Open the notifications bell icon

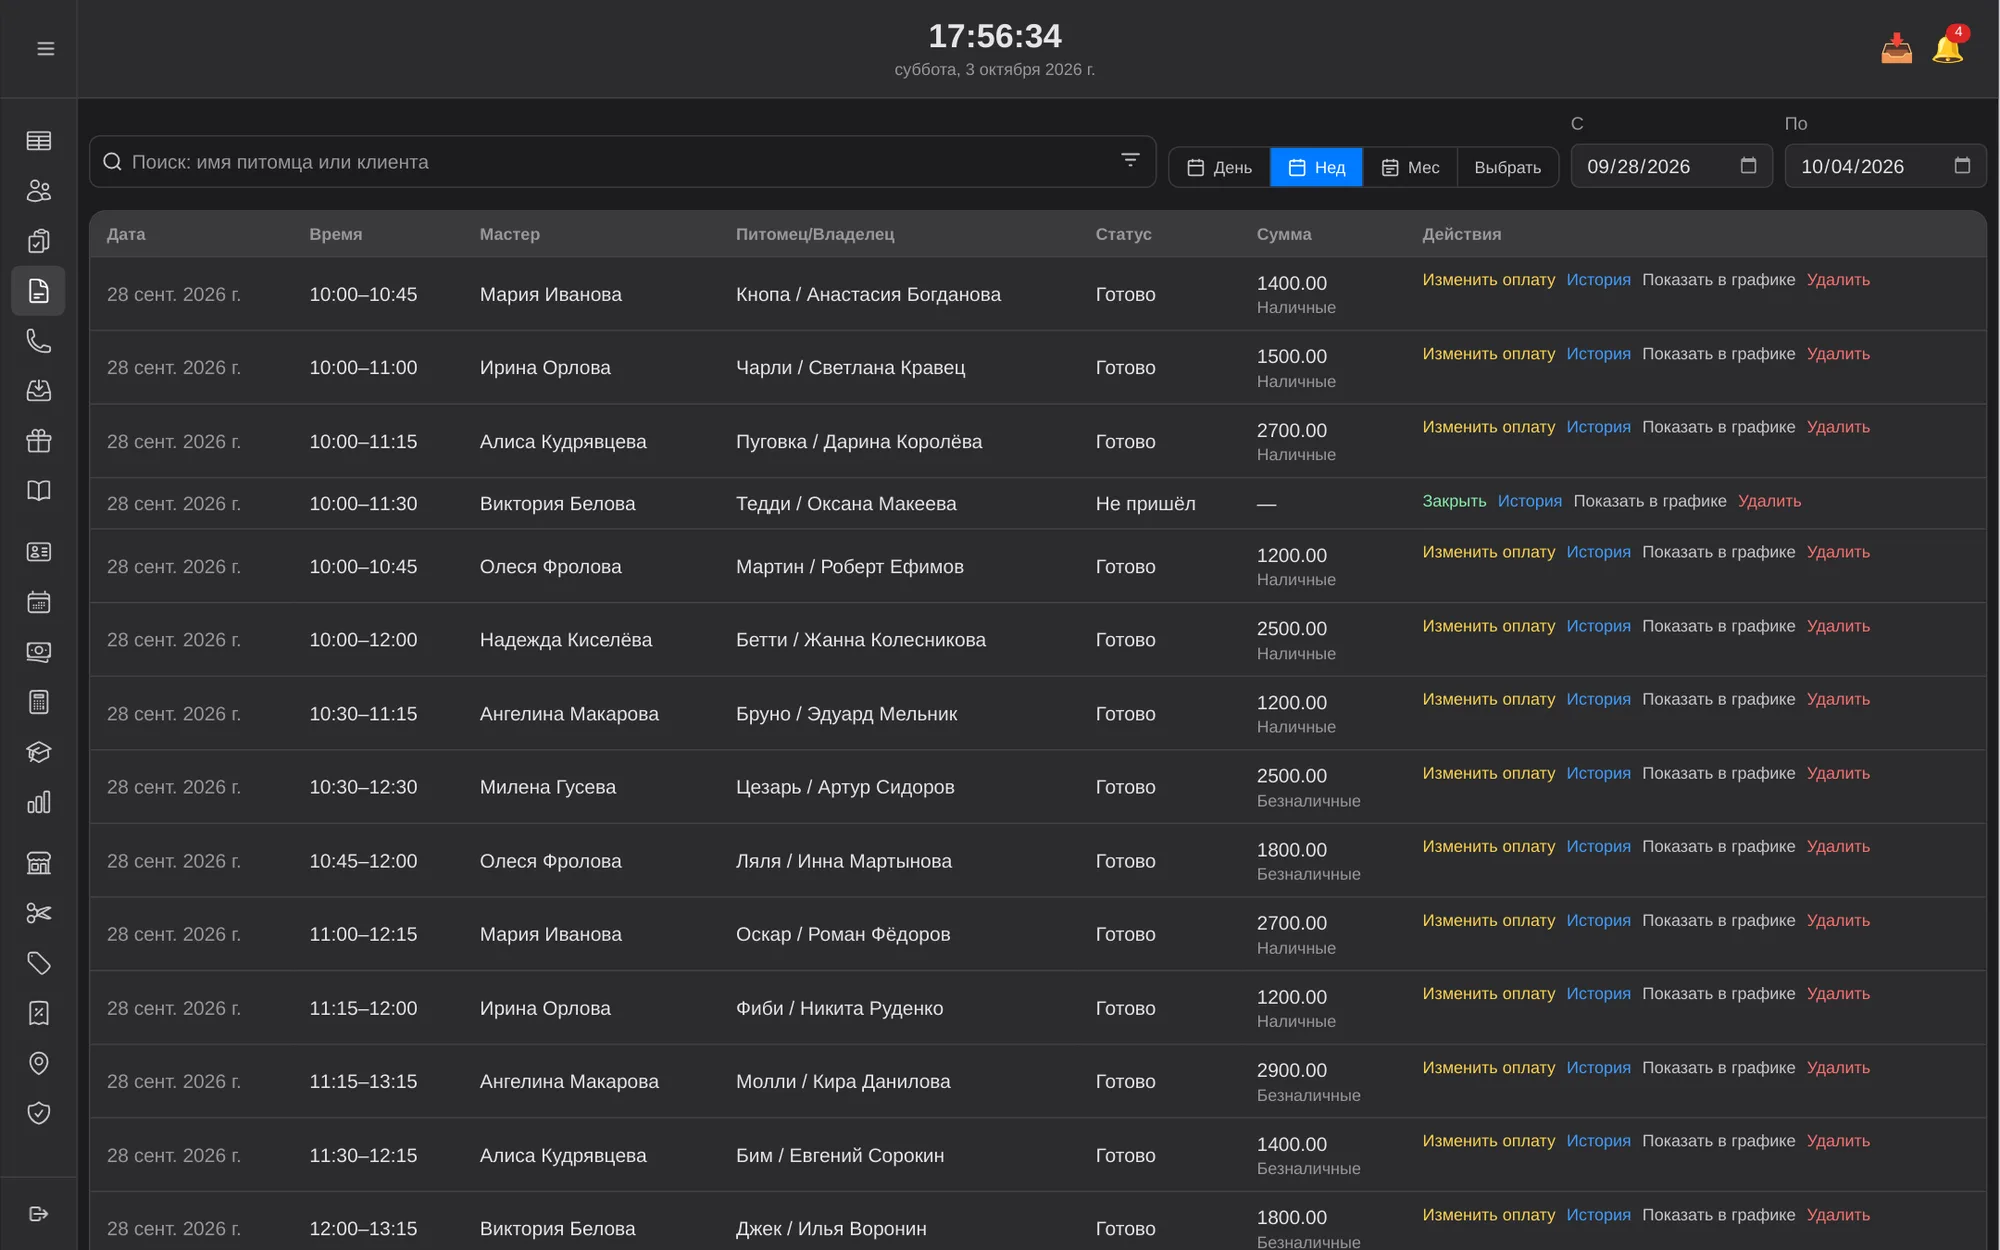1948,48
